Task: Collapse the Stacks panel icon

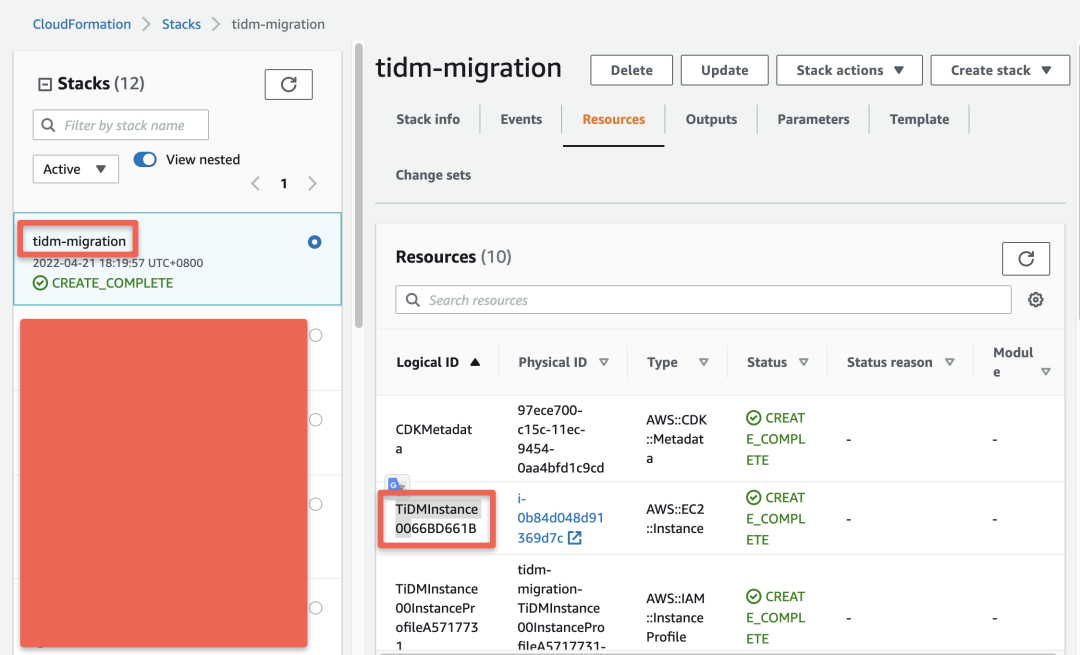Action: click(x=44, y=85)
